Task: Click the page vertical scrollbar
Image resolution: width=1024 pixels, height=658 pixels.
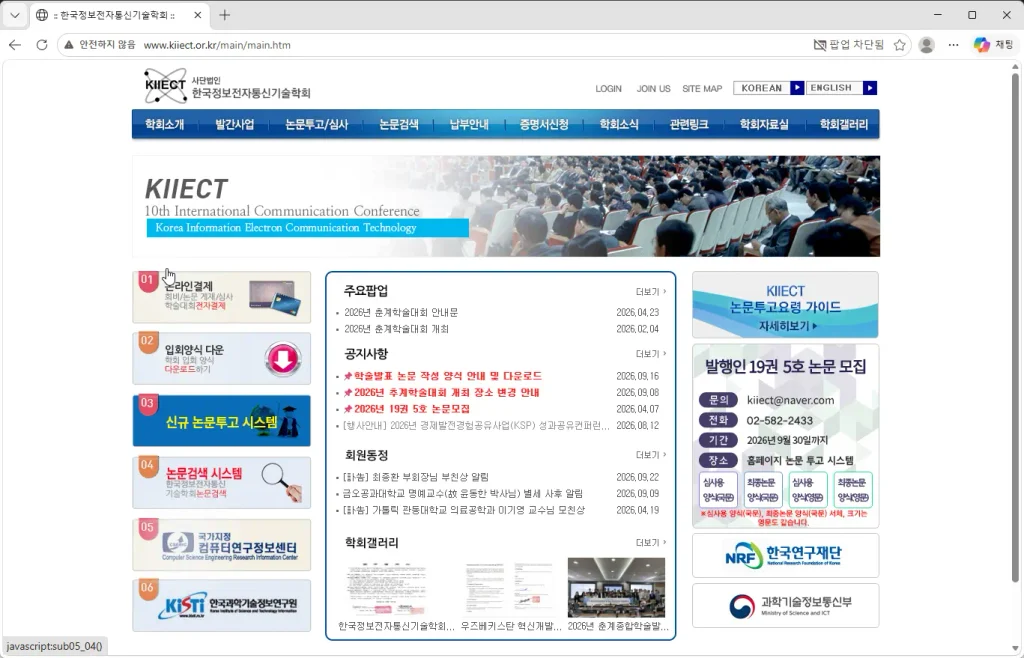Action: click(1015, 326)
